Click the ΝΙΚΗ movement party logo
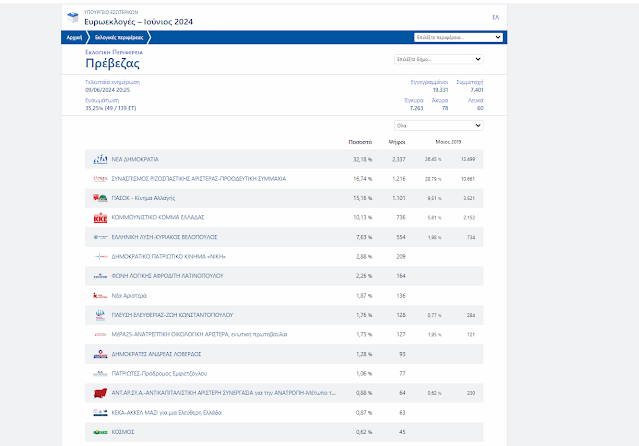The image size is (639, 446). point(100,256)
